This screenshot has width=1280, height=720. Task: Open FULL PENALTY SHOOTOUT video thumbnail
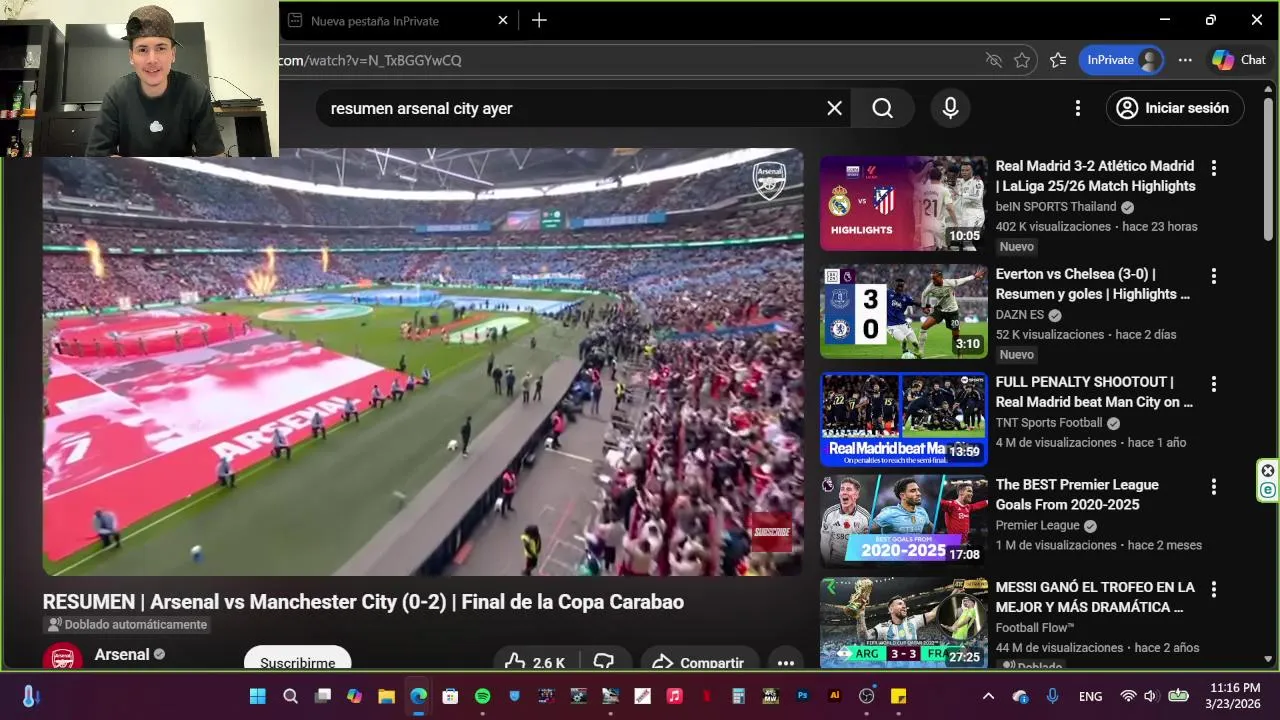903,419
